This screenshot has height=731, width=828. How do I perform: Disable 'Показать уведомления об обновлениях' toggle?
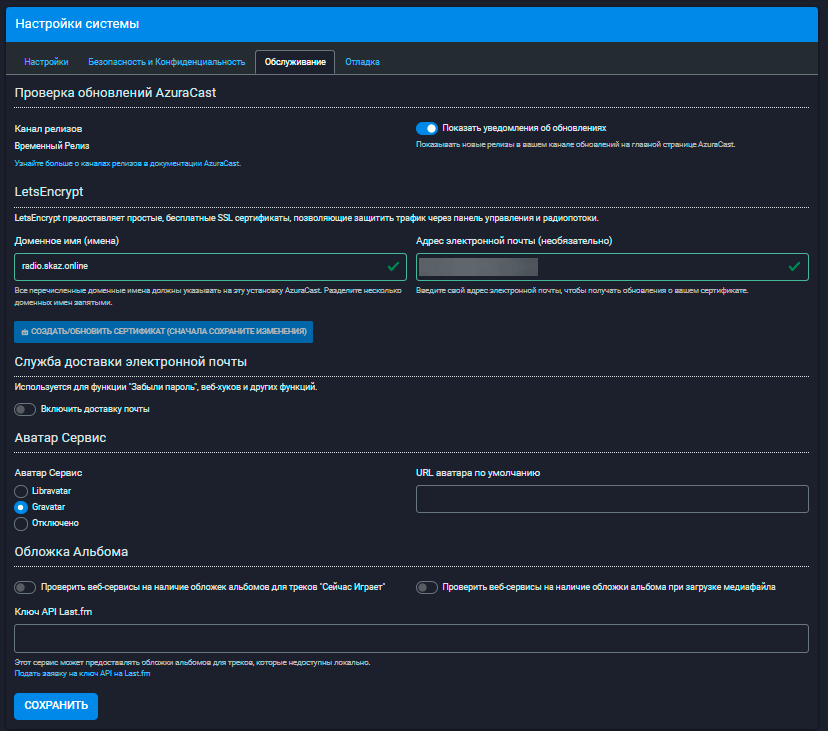(x=427, y=128)
